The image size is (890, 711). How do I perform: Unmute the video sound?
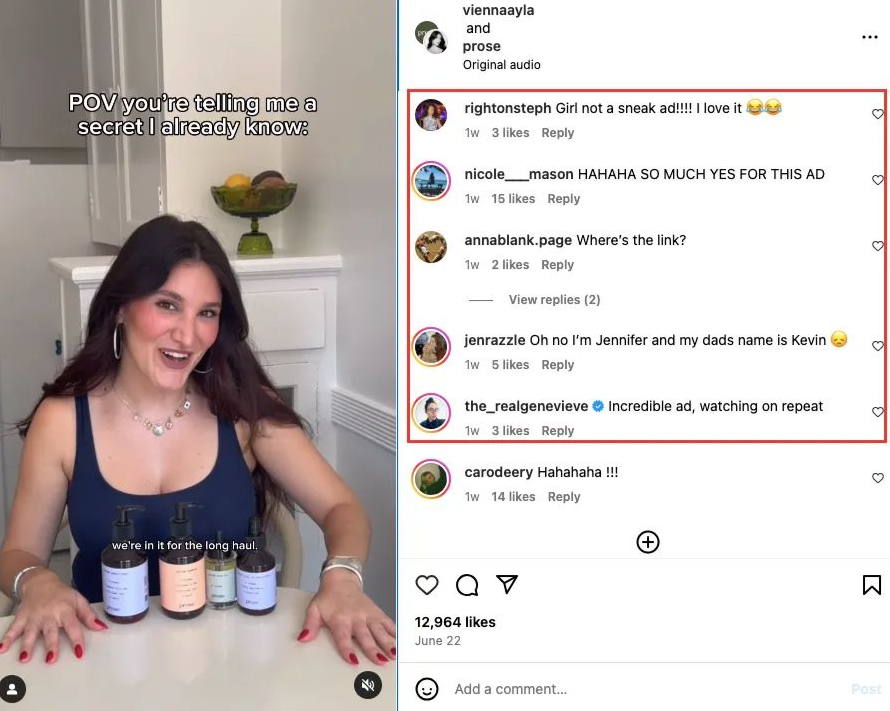click(x=368, y=685)
